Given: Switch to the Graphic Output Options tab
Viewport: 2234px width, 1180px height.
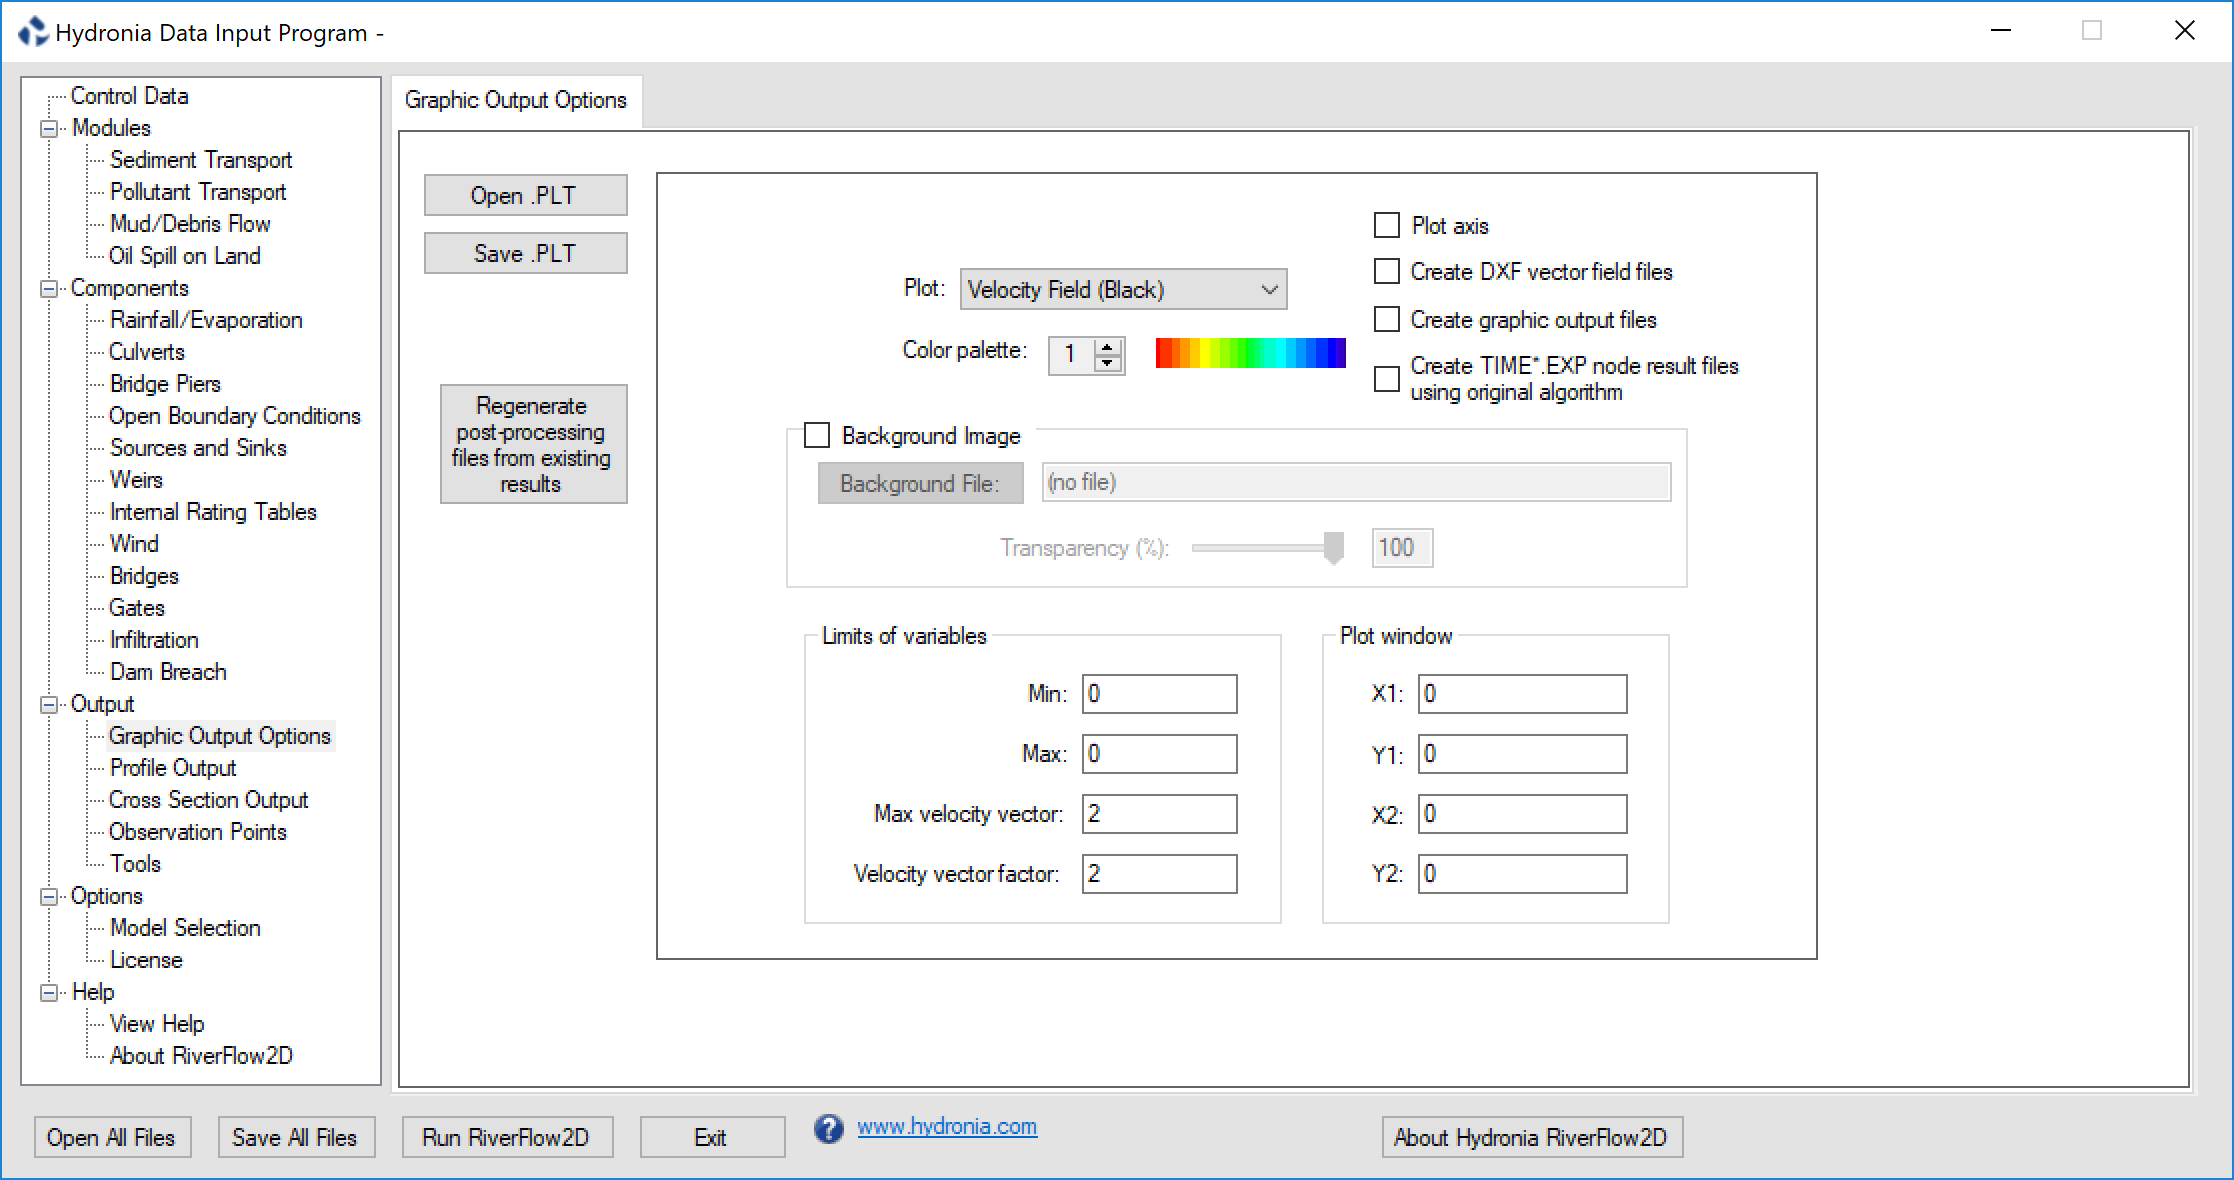Looking at the screenshot, I should (516, 100).
